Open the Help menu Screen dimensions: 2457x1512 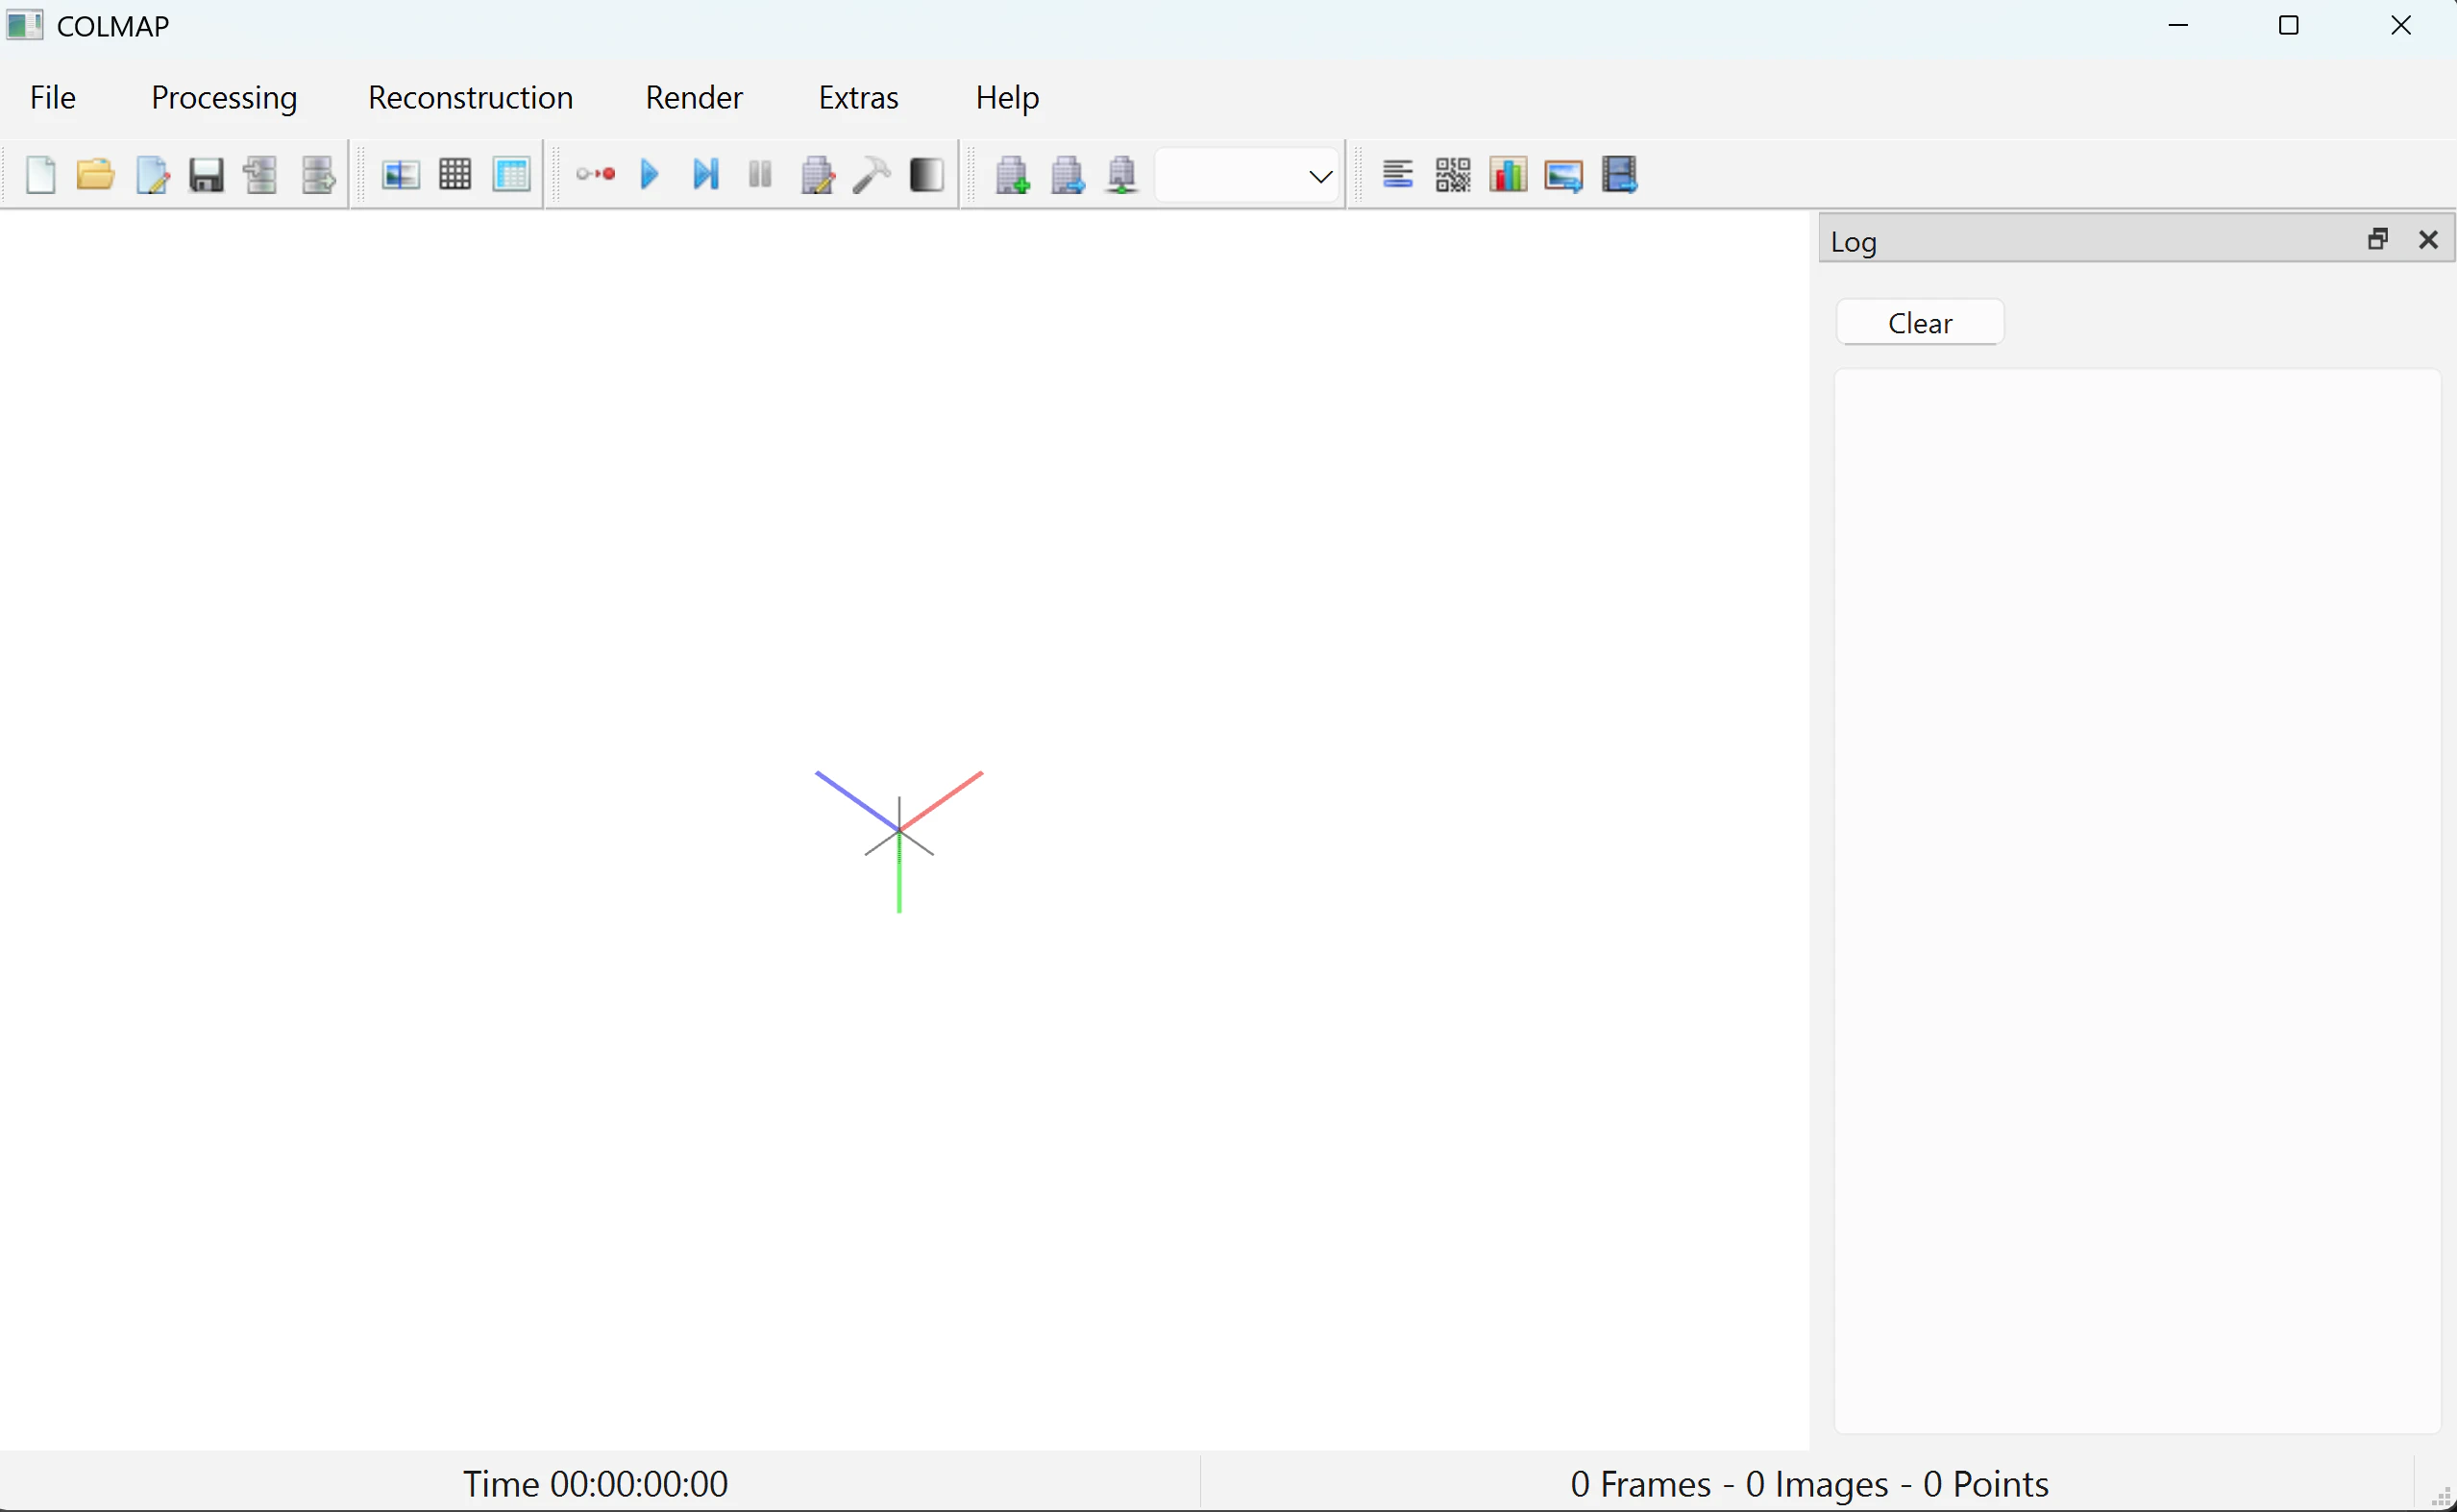(1007, 97)
